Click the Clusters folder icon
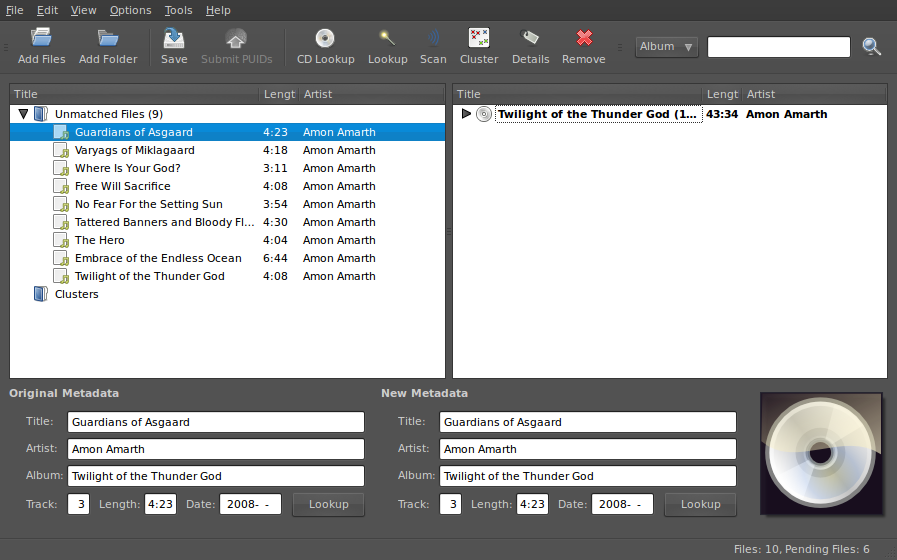The width and height of the screenshot is (897, 560). click(41, 294)
